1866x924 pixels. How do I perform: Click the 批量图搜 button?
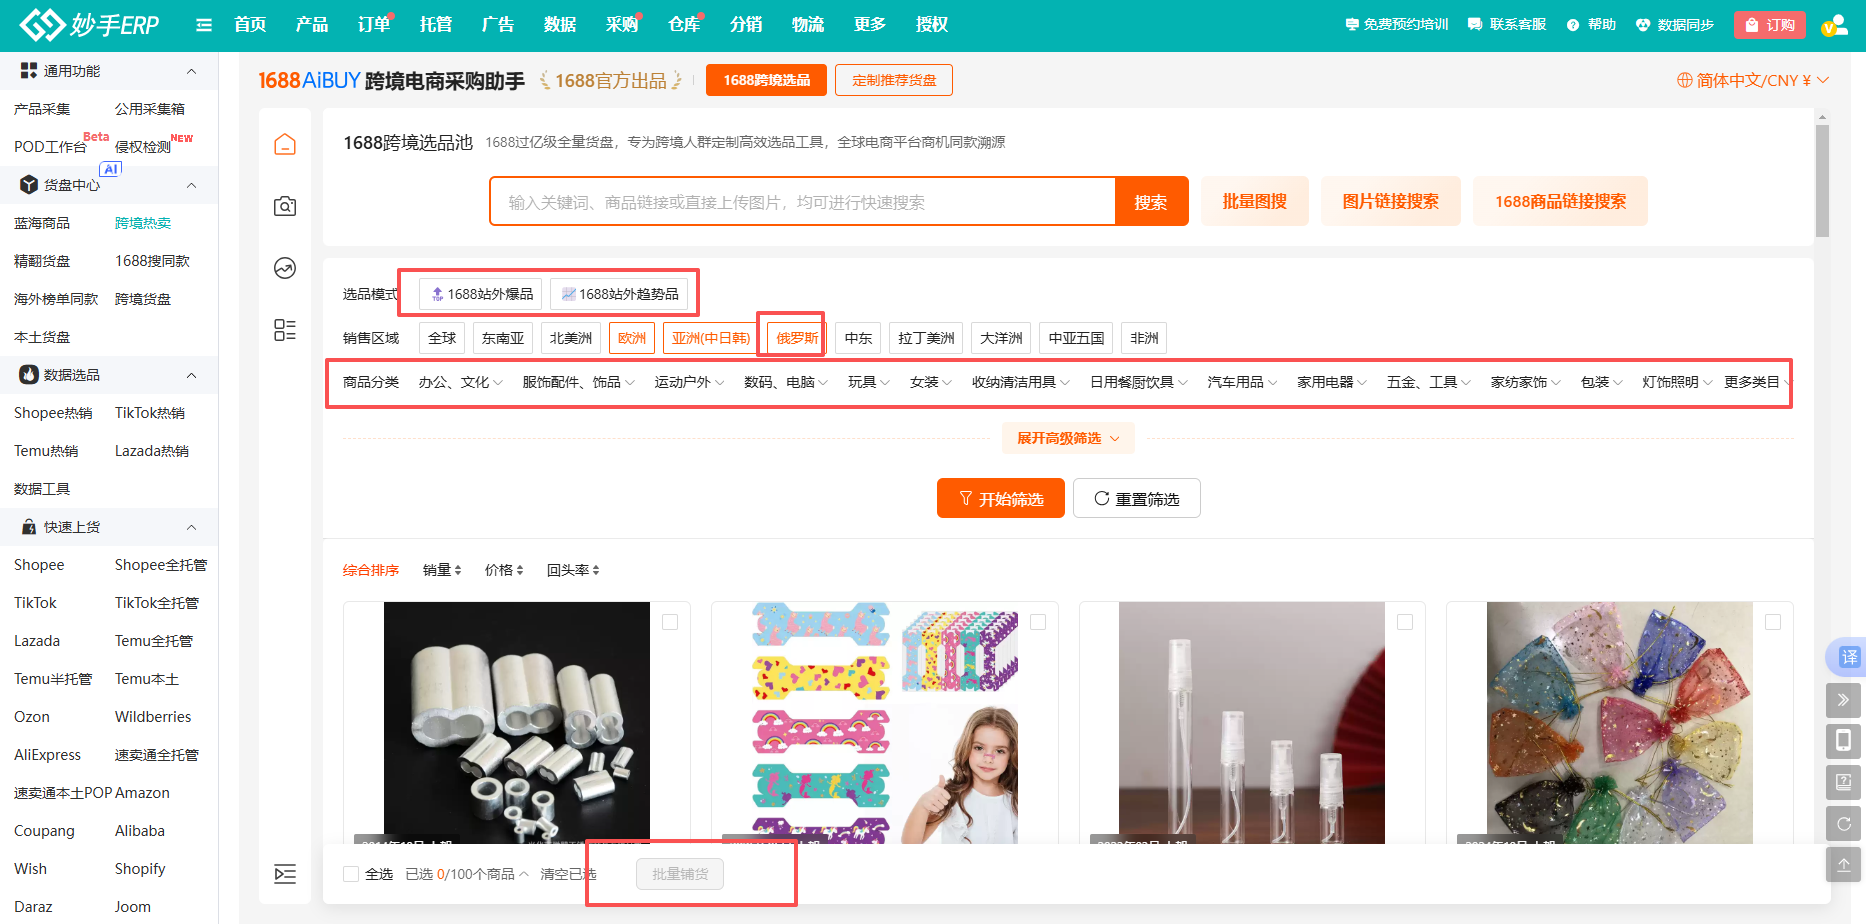point(1254,201)
